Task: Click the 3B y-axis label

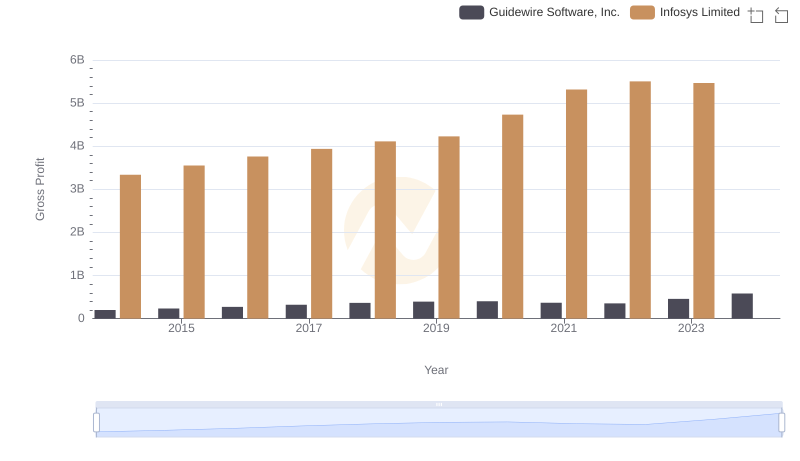Action: pyautogui.click(x=77, y=189)
